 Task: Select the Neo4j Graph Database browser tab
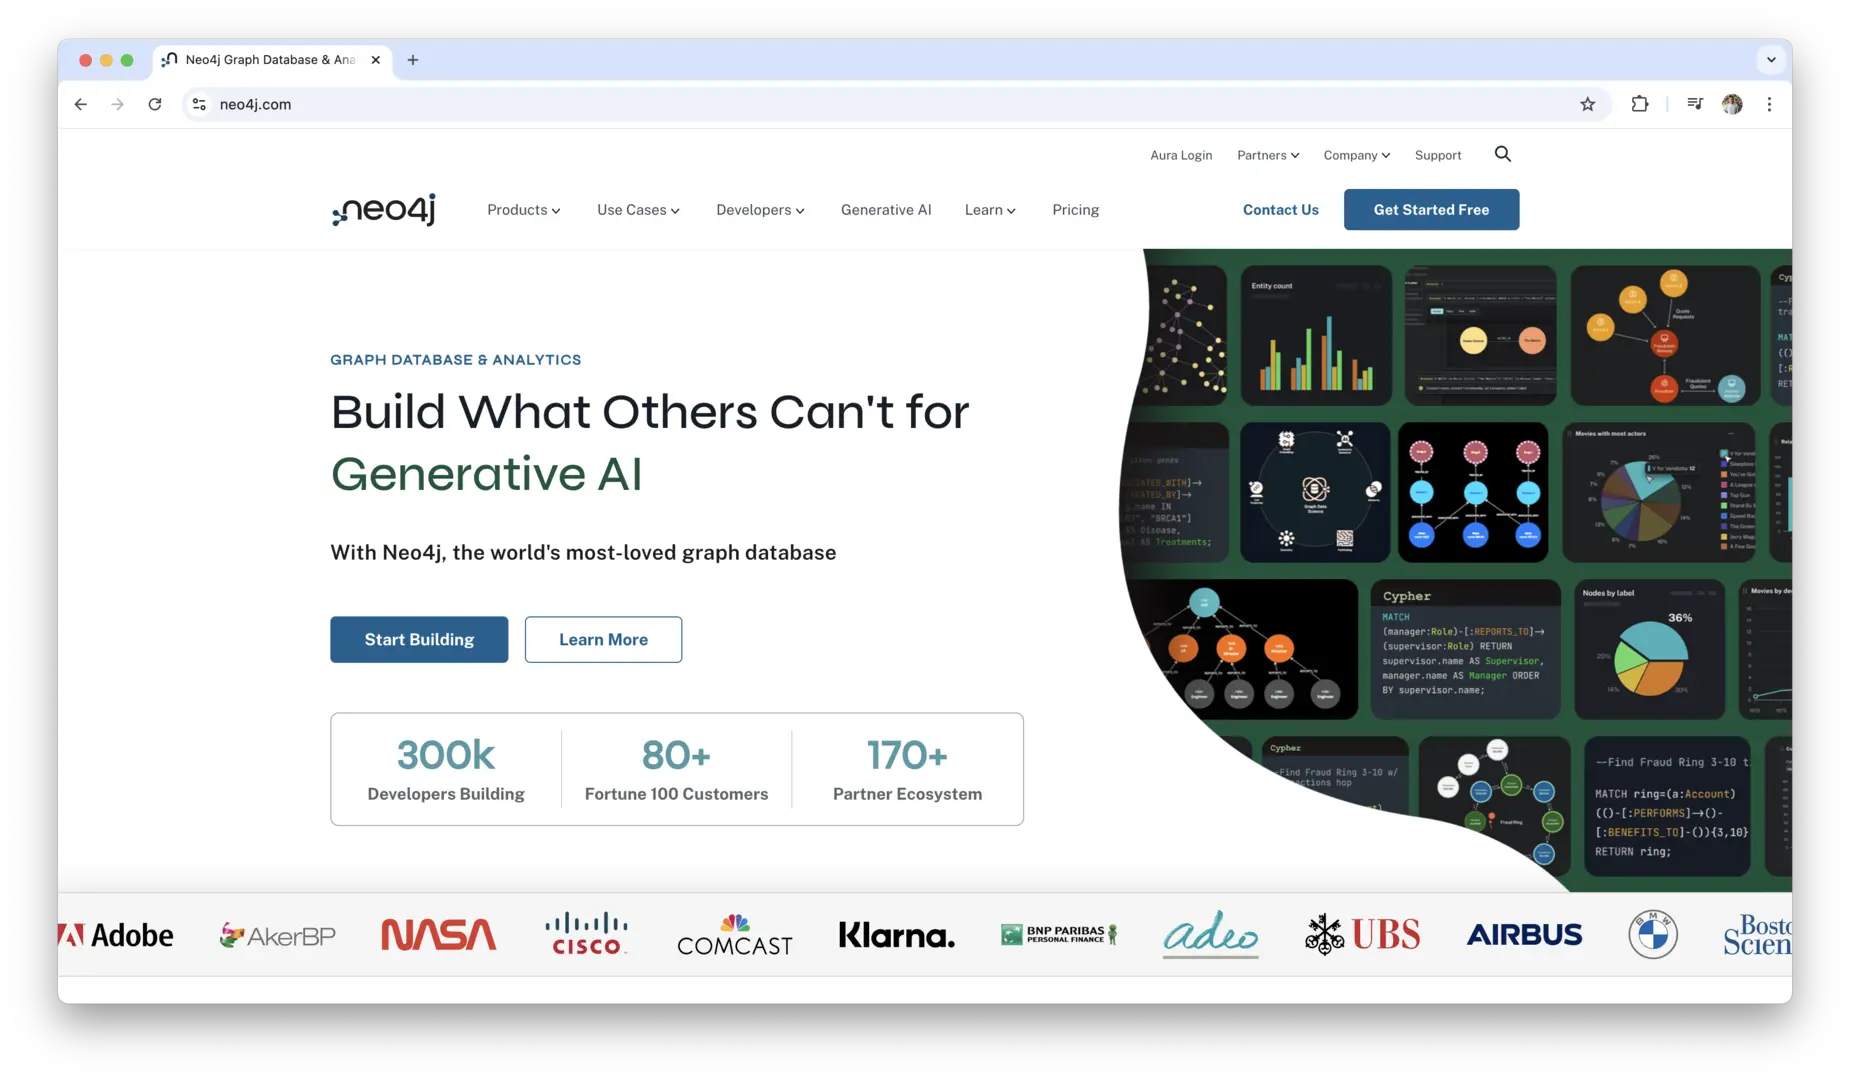coord(270,60)
